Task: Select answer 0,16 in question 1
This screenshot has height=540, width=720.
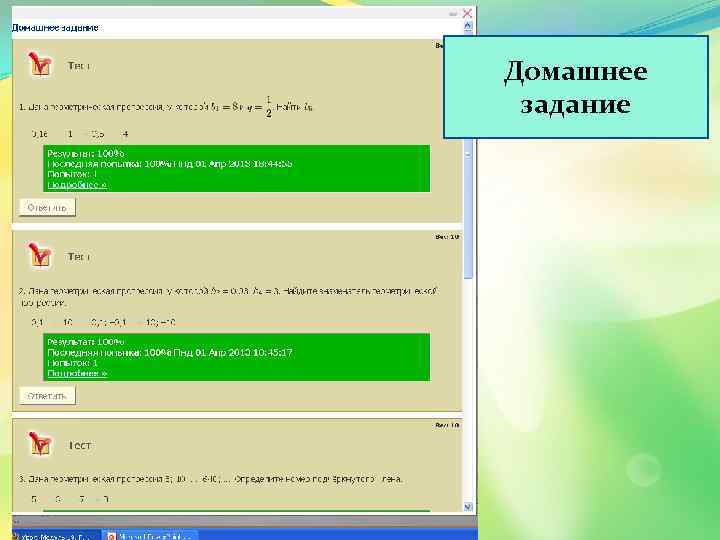Action: [39, 134]
